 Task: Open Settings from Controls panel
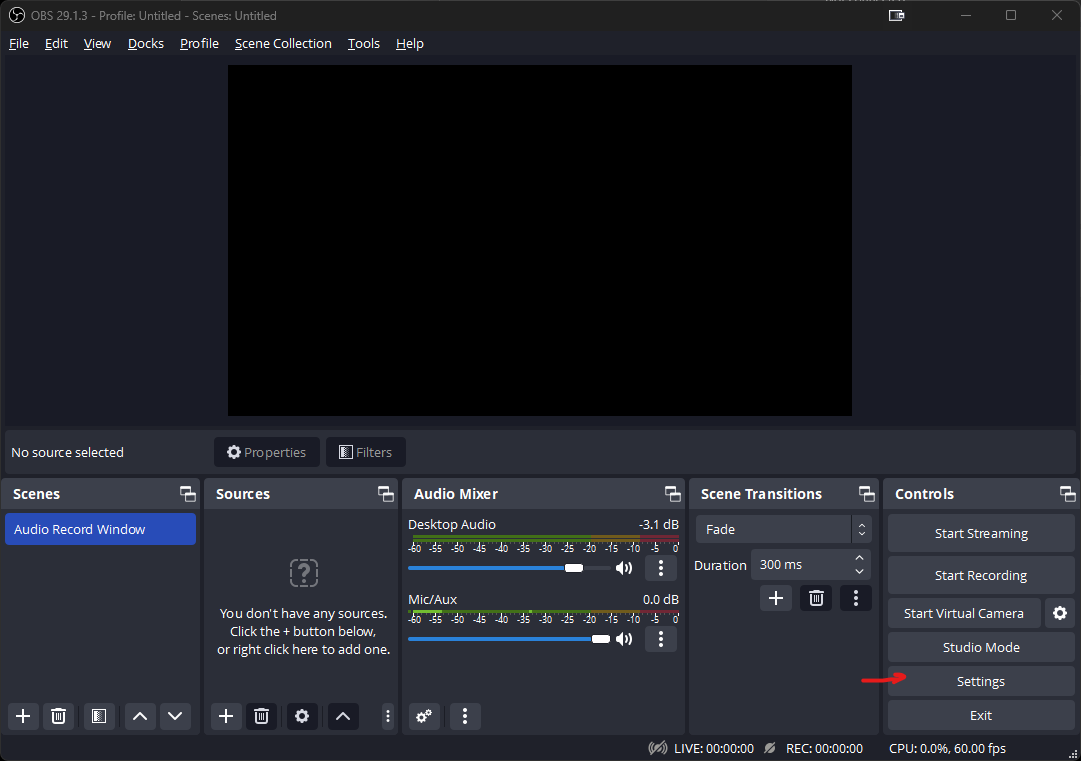coord(981,681)
